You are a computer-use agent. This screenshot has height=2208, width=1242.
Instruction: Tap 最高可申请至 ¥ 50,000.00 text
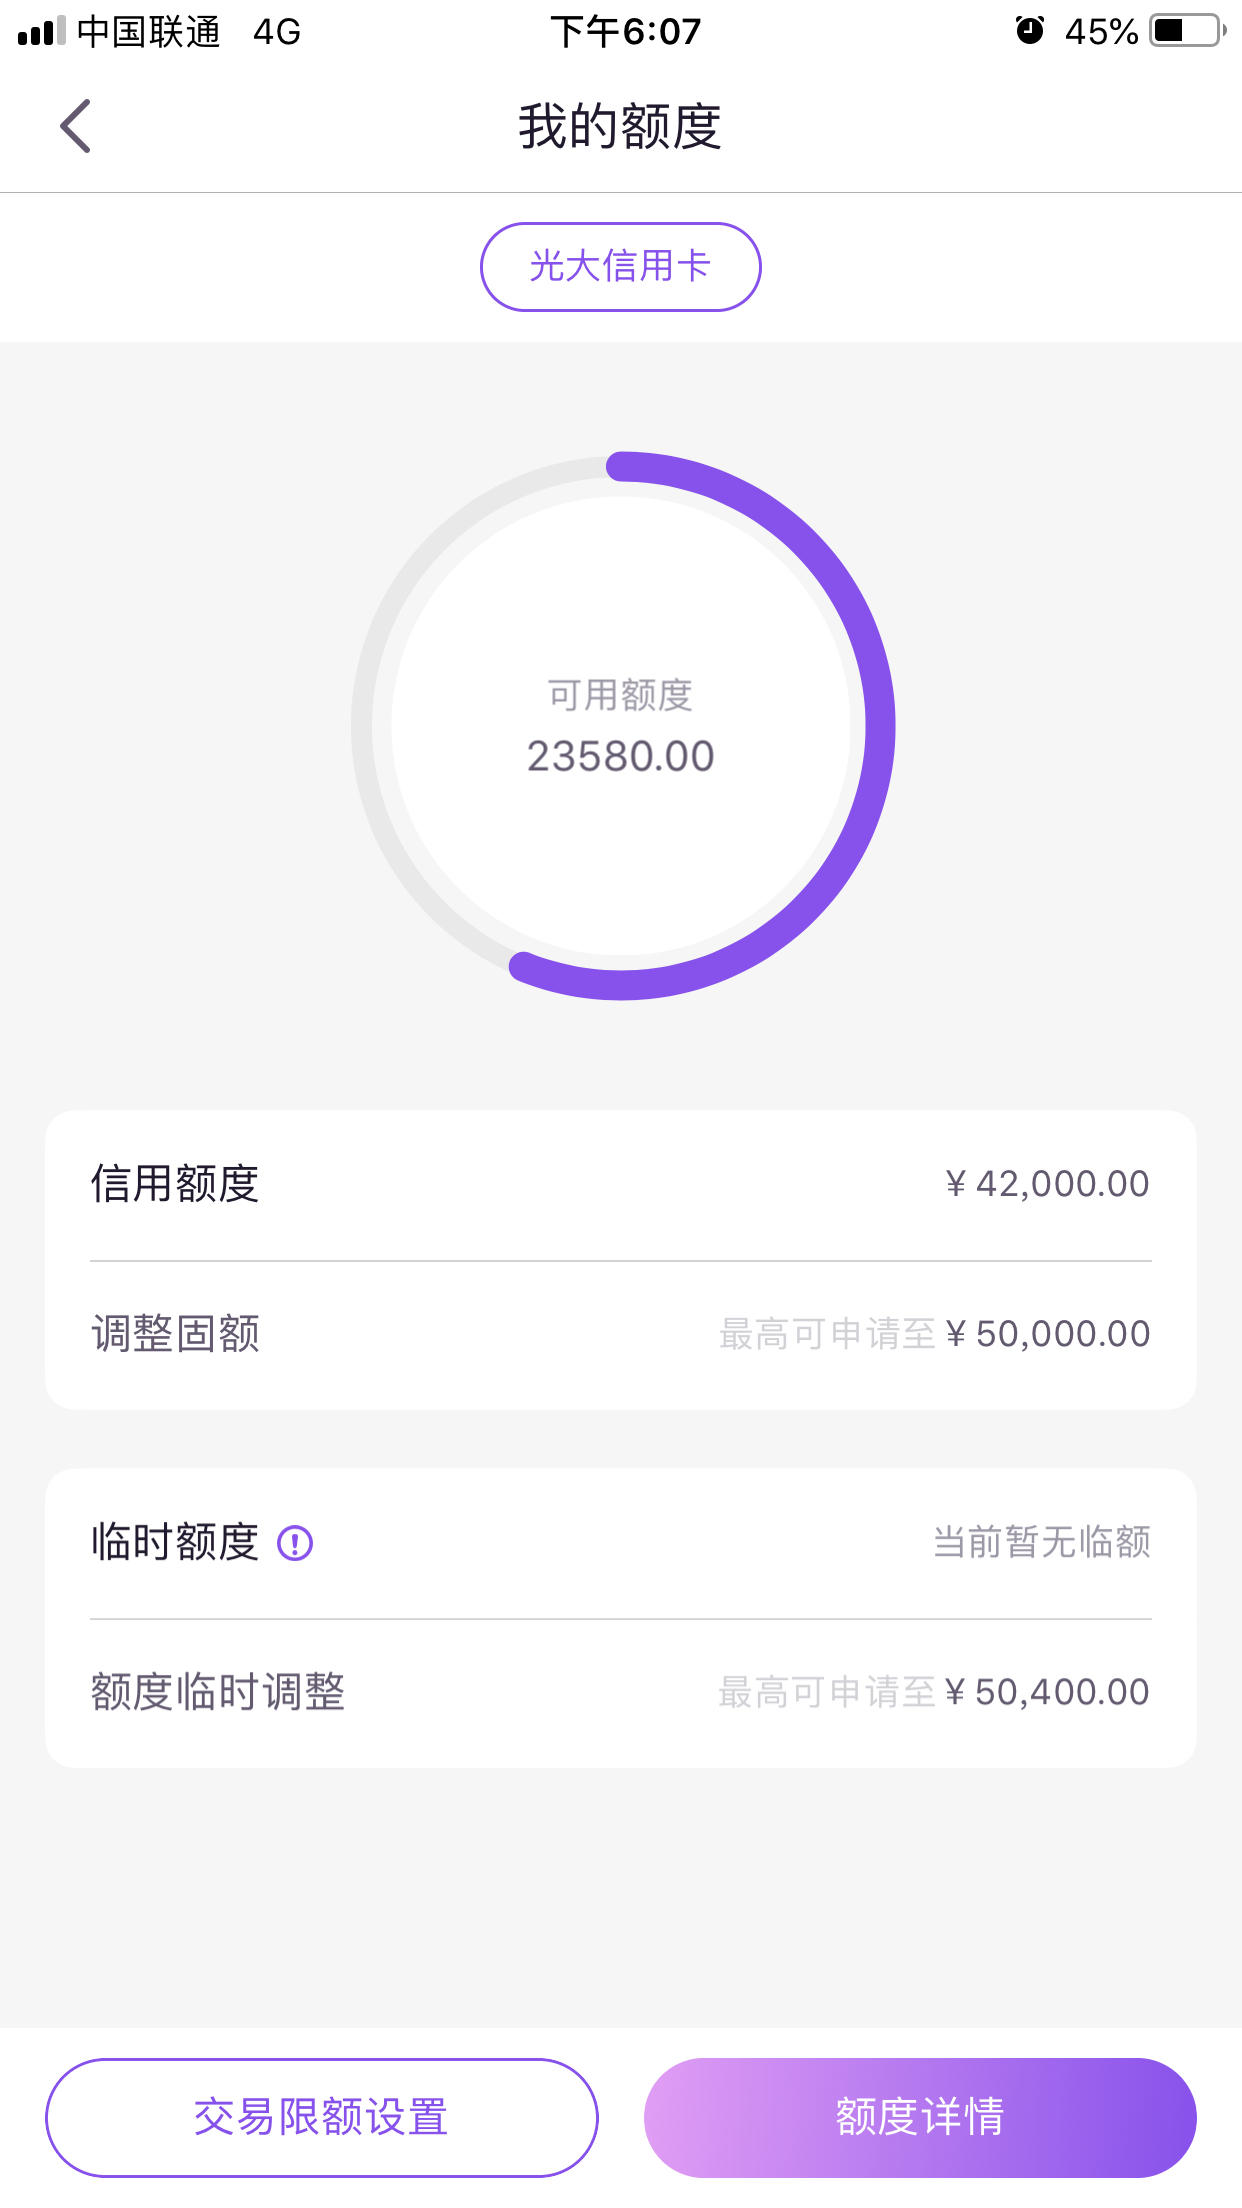point(934,1334)
